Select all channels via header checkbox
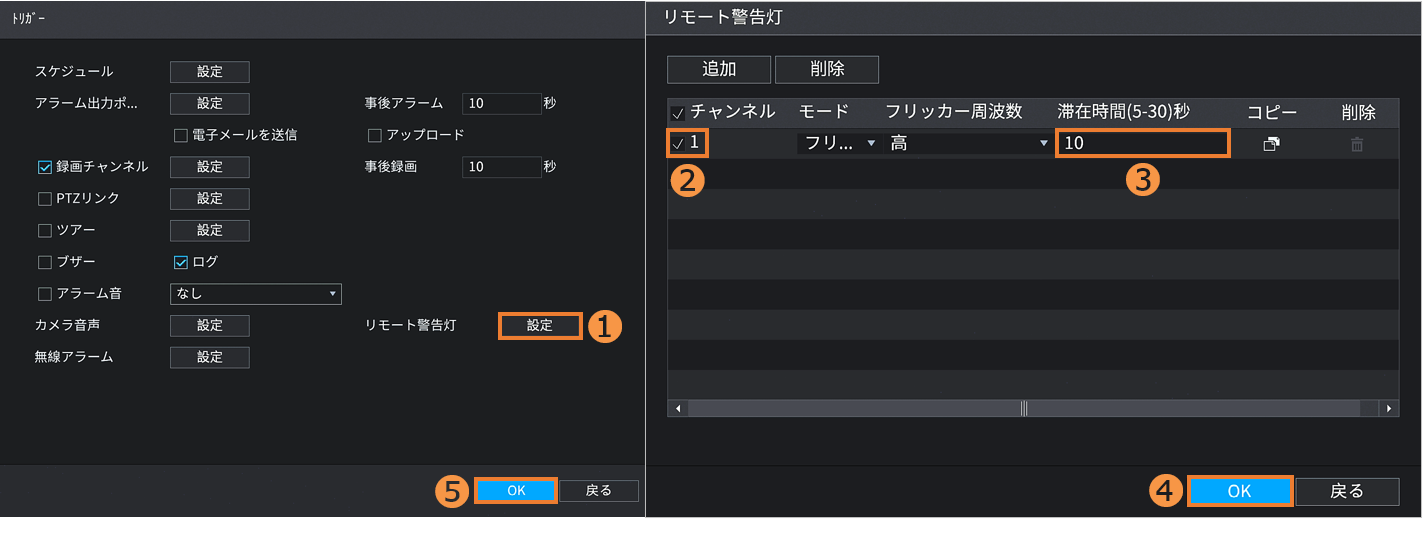 [678, 113]
